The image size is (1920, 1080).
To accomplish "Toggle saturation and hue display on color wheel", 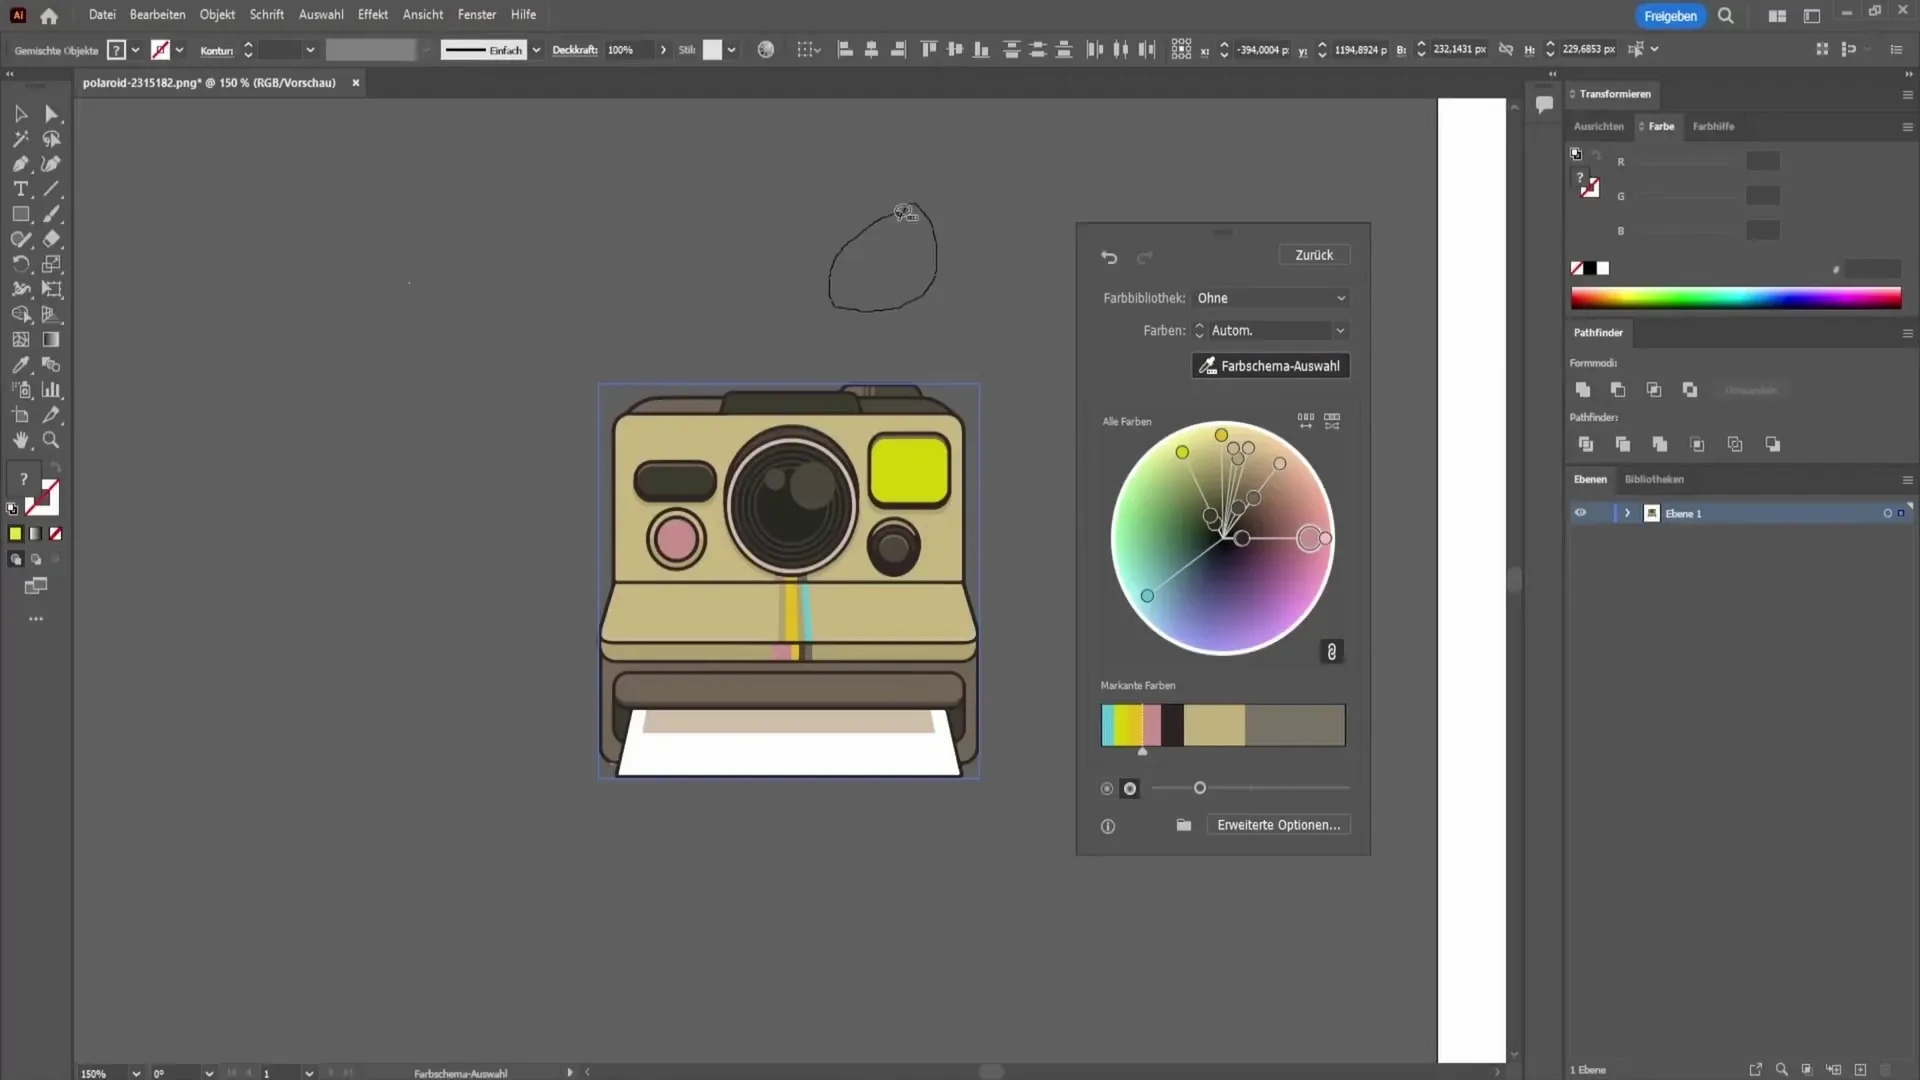I will tap(1107, 789).
